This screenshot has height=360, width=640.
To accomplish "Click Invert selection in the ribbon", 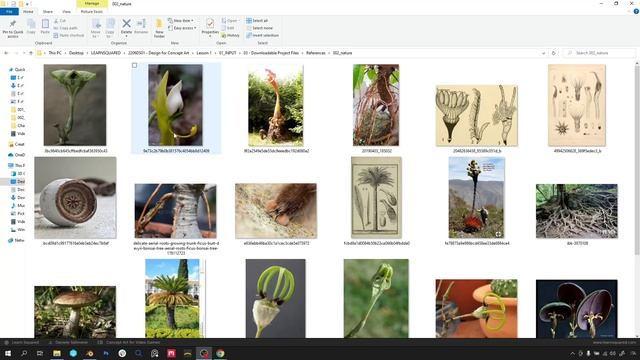I will [x=262, y=36].
